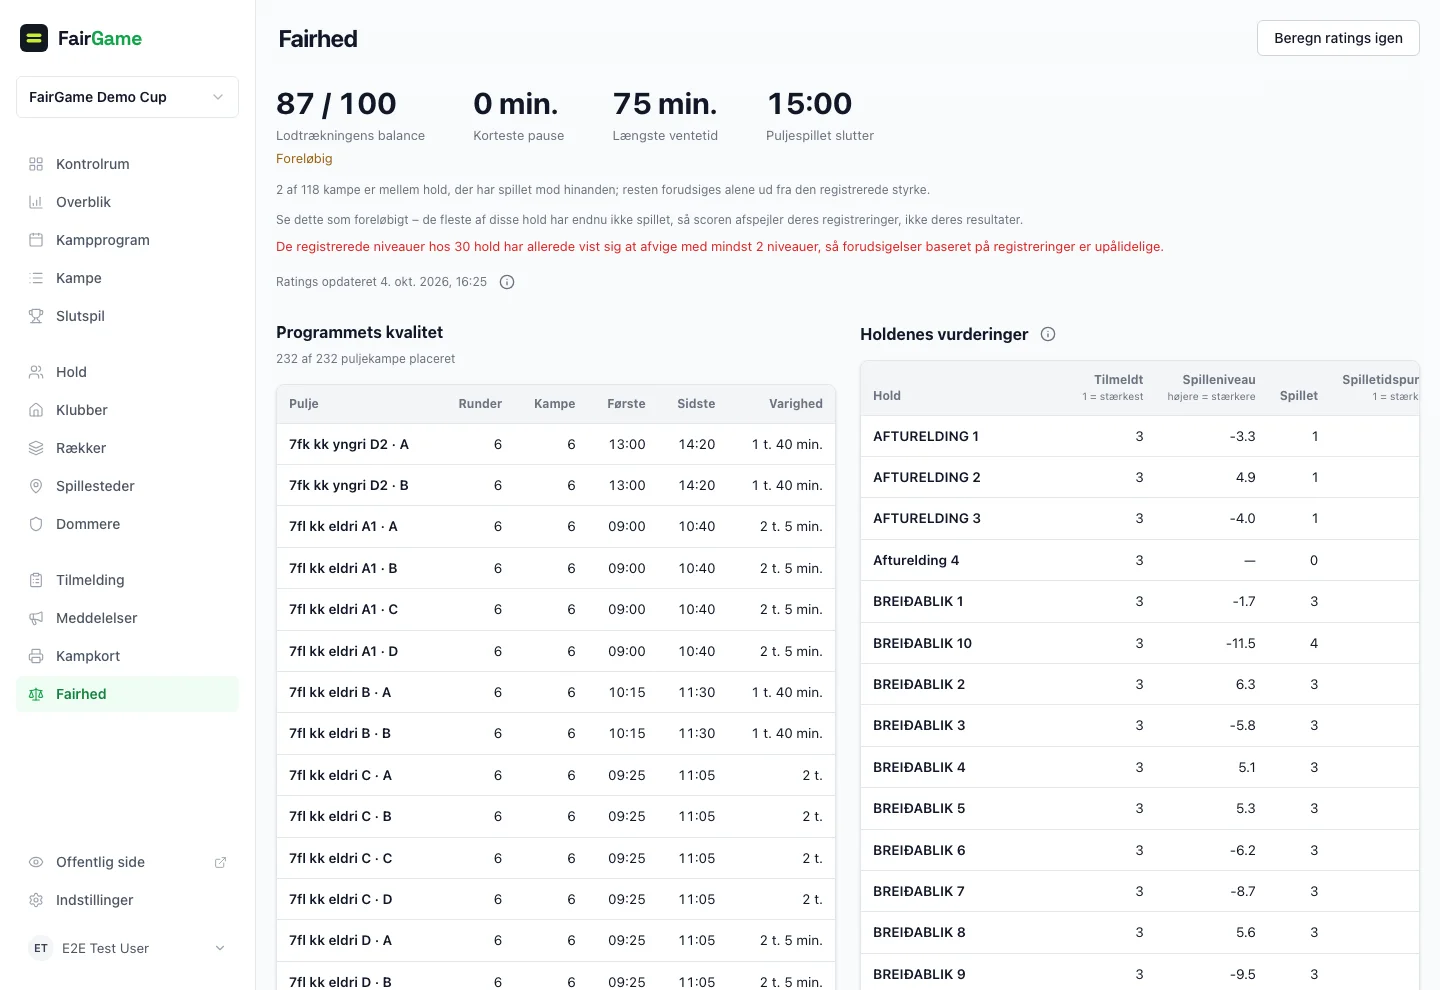Viewport: 1440px width, 990px height.
Task: Click the Tilmeldt column header
Action: (x=1112, y=387)
